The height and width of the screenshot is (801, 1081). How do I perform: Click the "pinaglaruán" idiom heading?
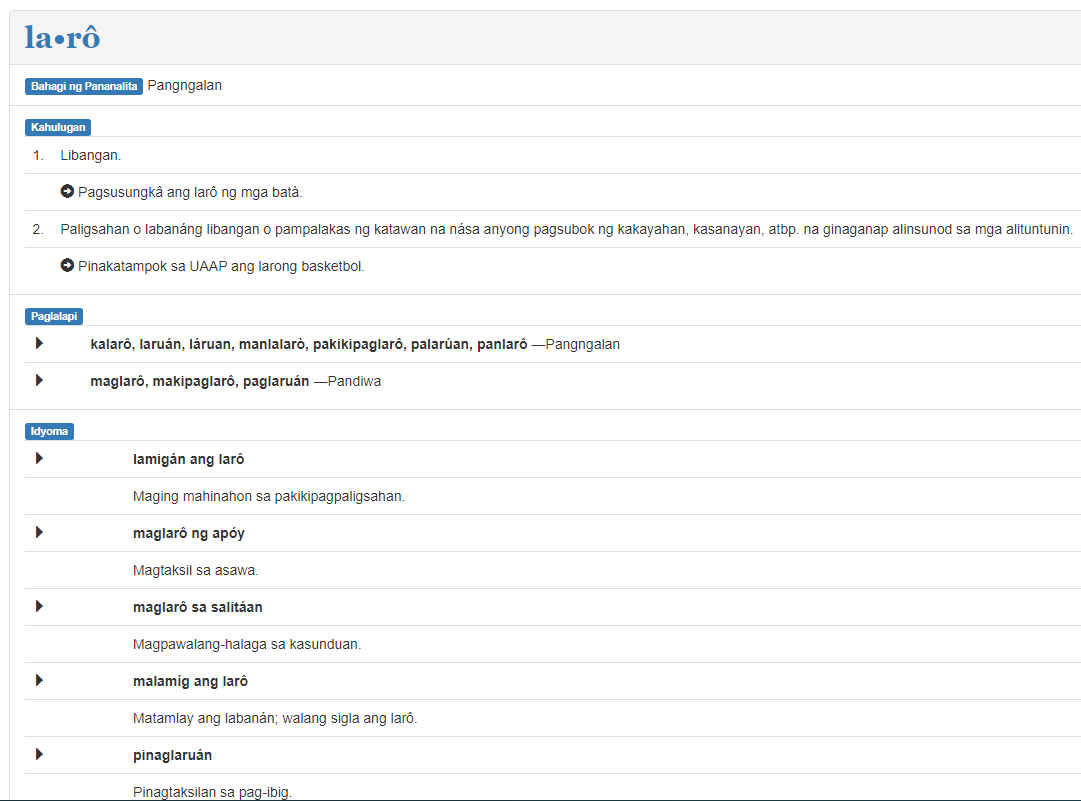pyautogui.click(x=172, y=755)
